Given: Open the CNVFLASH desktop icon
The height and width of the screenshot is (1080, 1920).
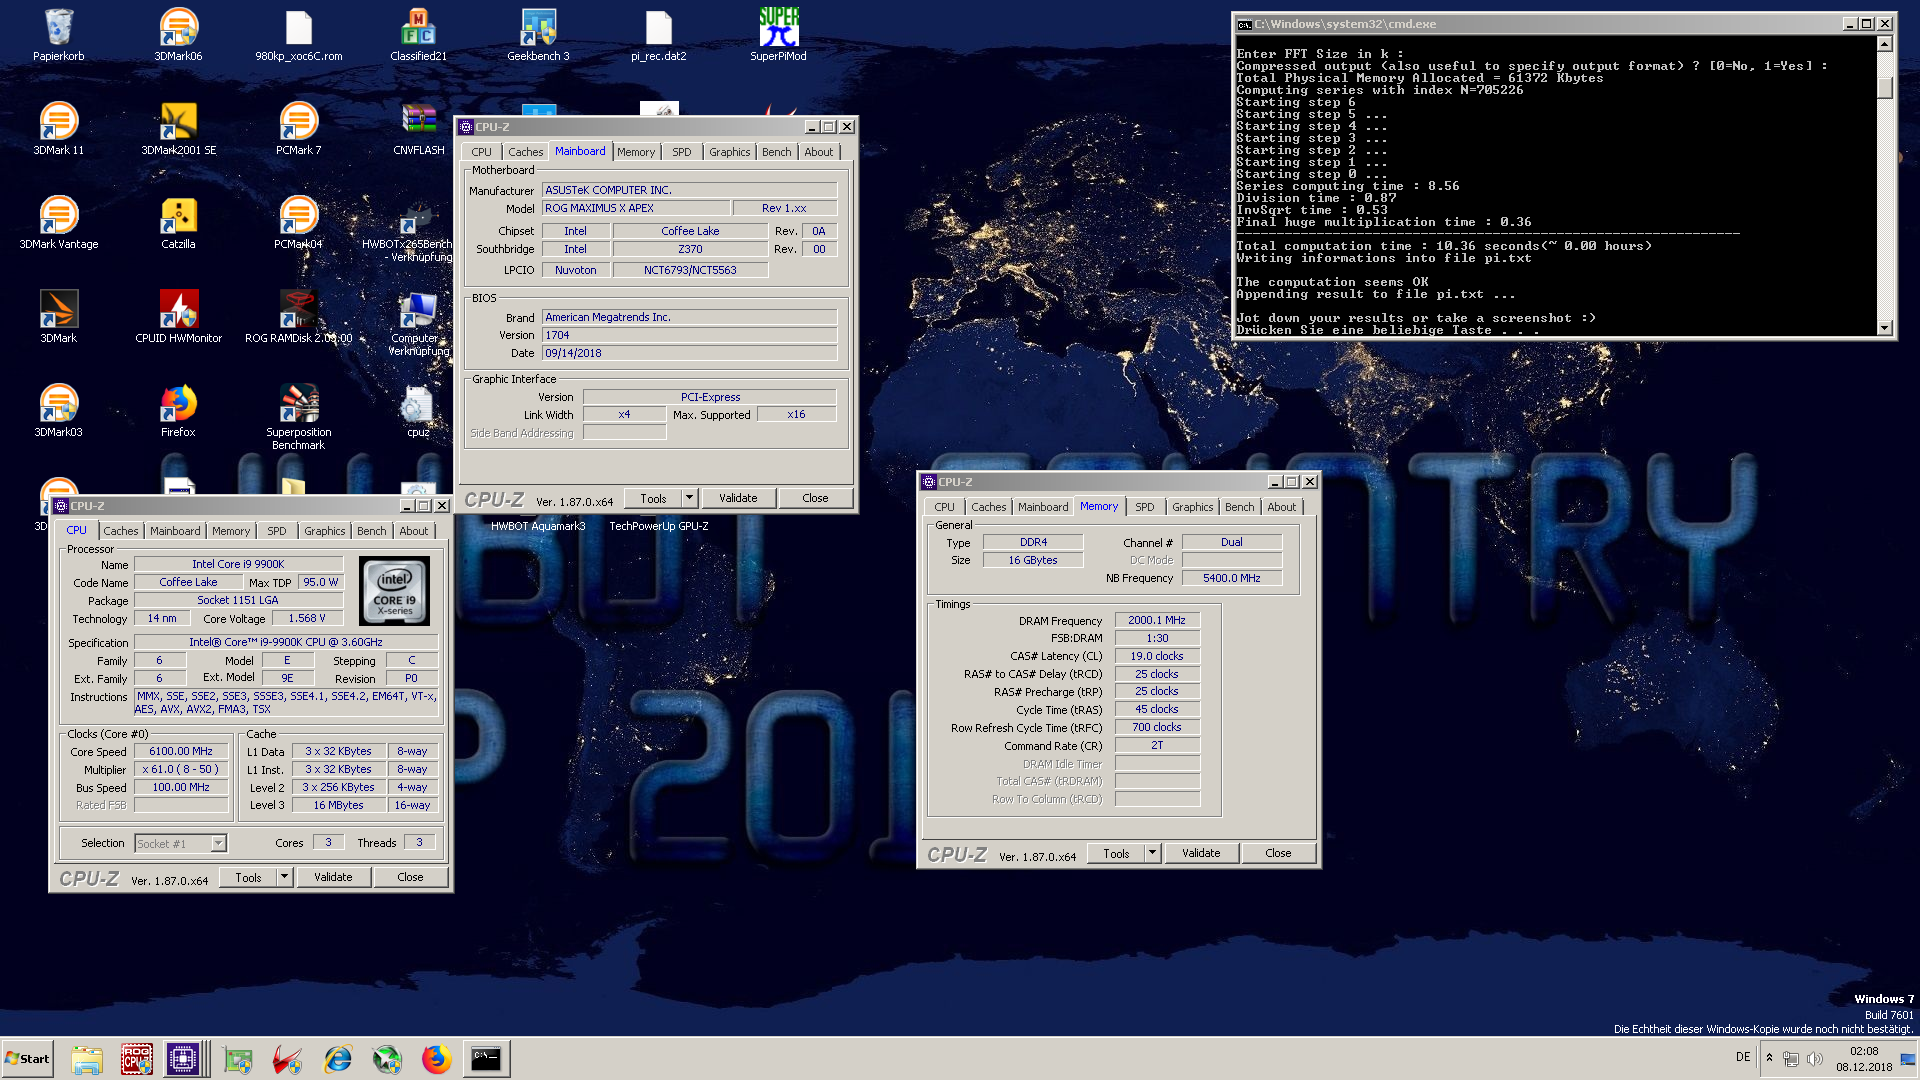Looking at the screenshot, I should (418, 129).
